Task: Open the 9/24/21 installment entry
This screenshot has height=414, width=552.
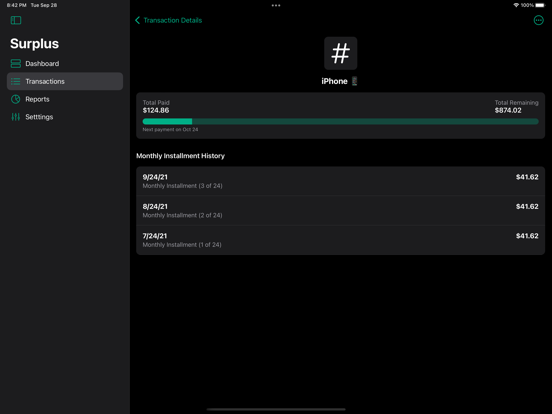Action: click(340, 181)
